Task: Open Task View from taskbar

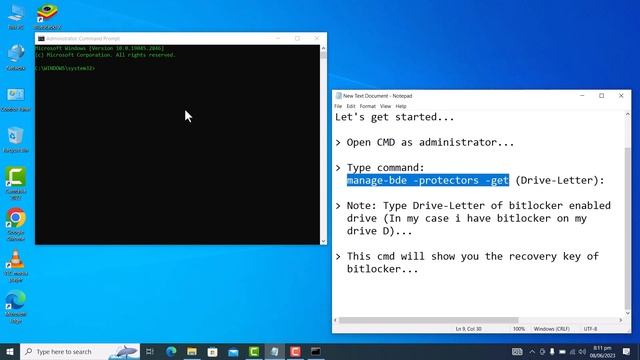Action: pos(150,351)
